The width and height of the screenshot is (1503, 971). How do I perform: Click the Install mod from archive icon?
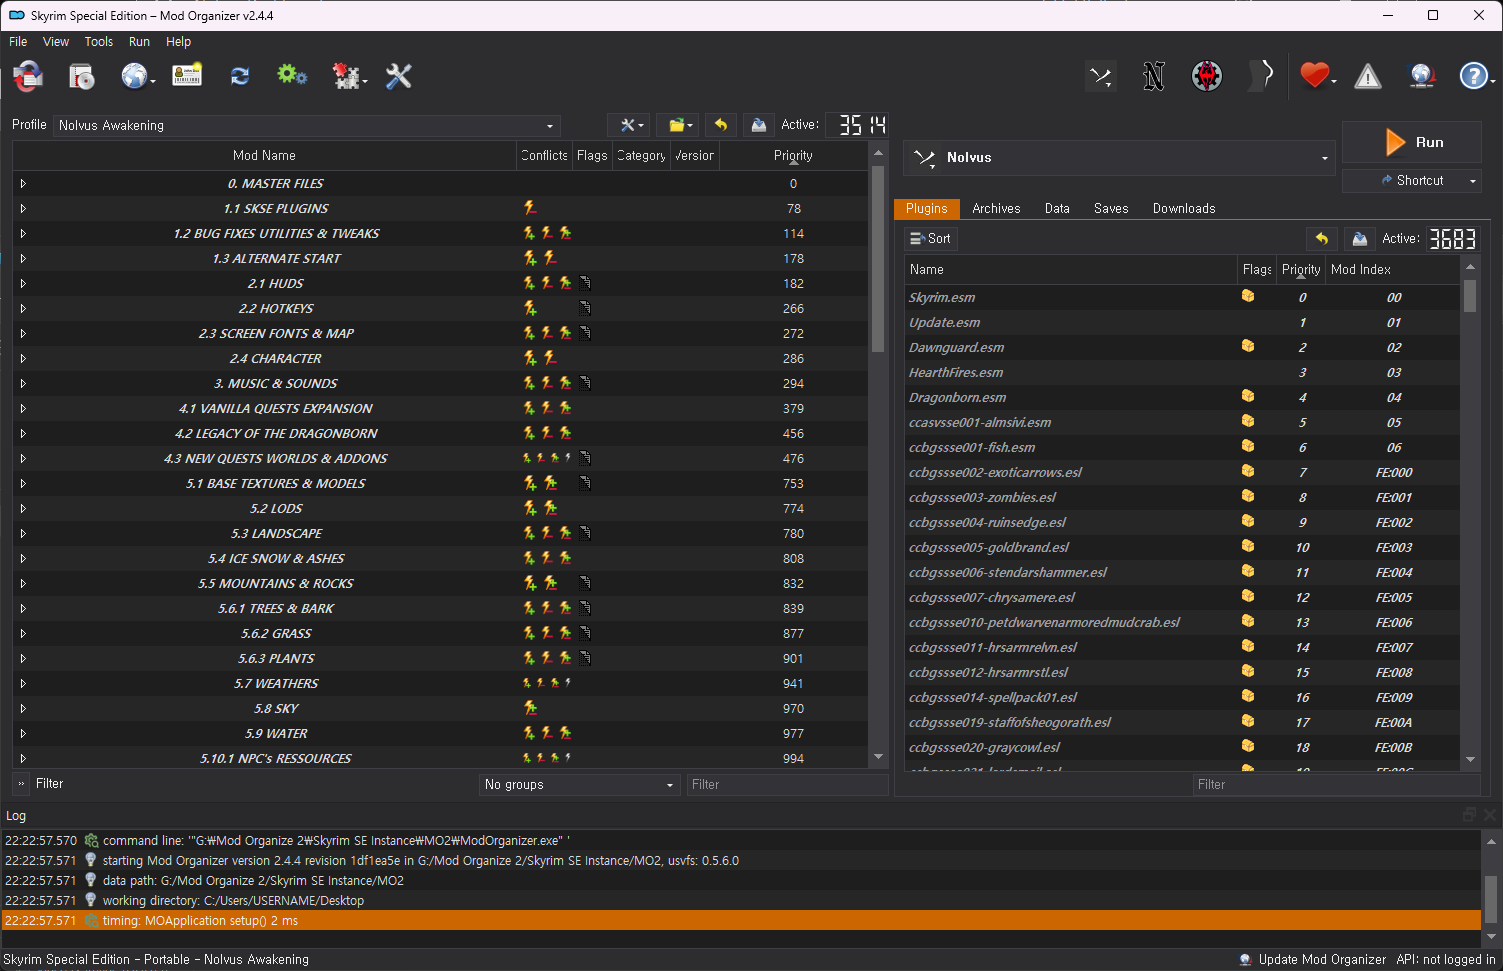click(x=81, y=76)
